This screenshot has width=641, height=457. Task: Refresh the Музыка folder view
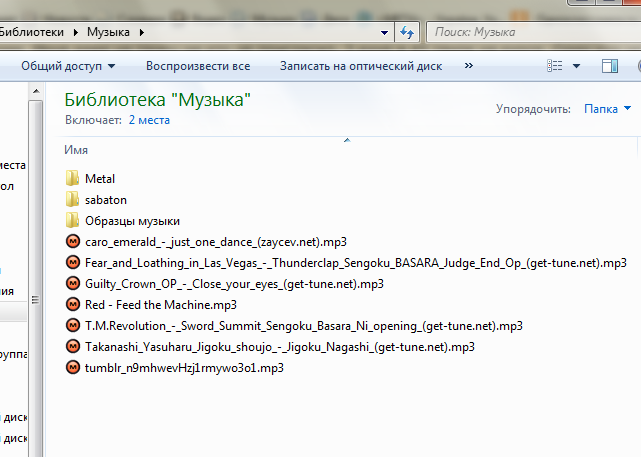click(407, 32)
